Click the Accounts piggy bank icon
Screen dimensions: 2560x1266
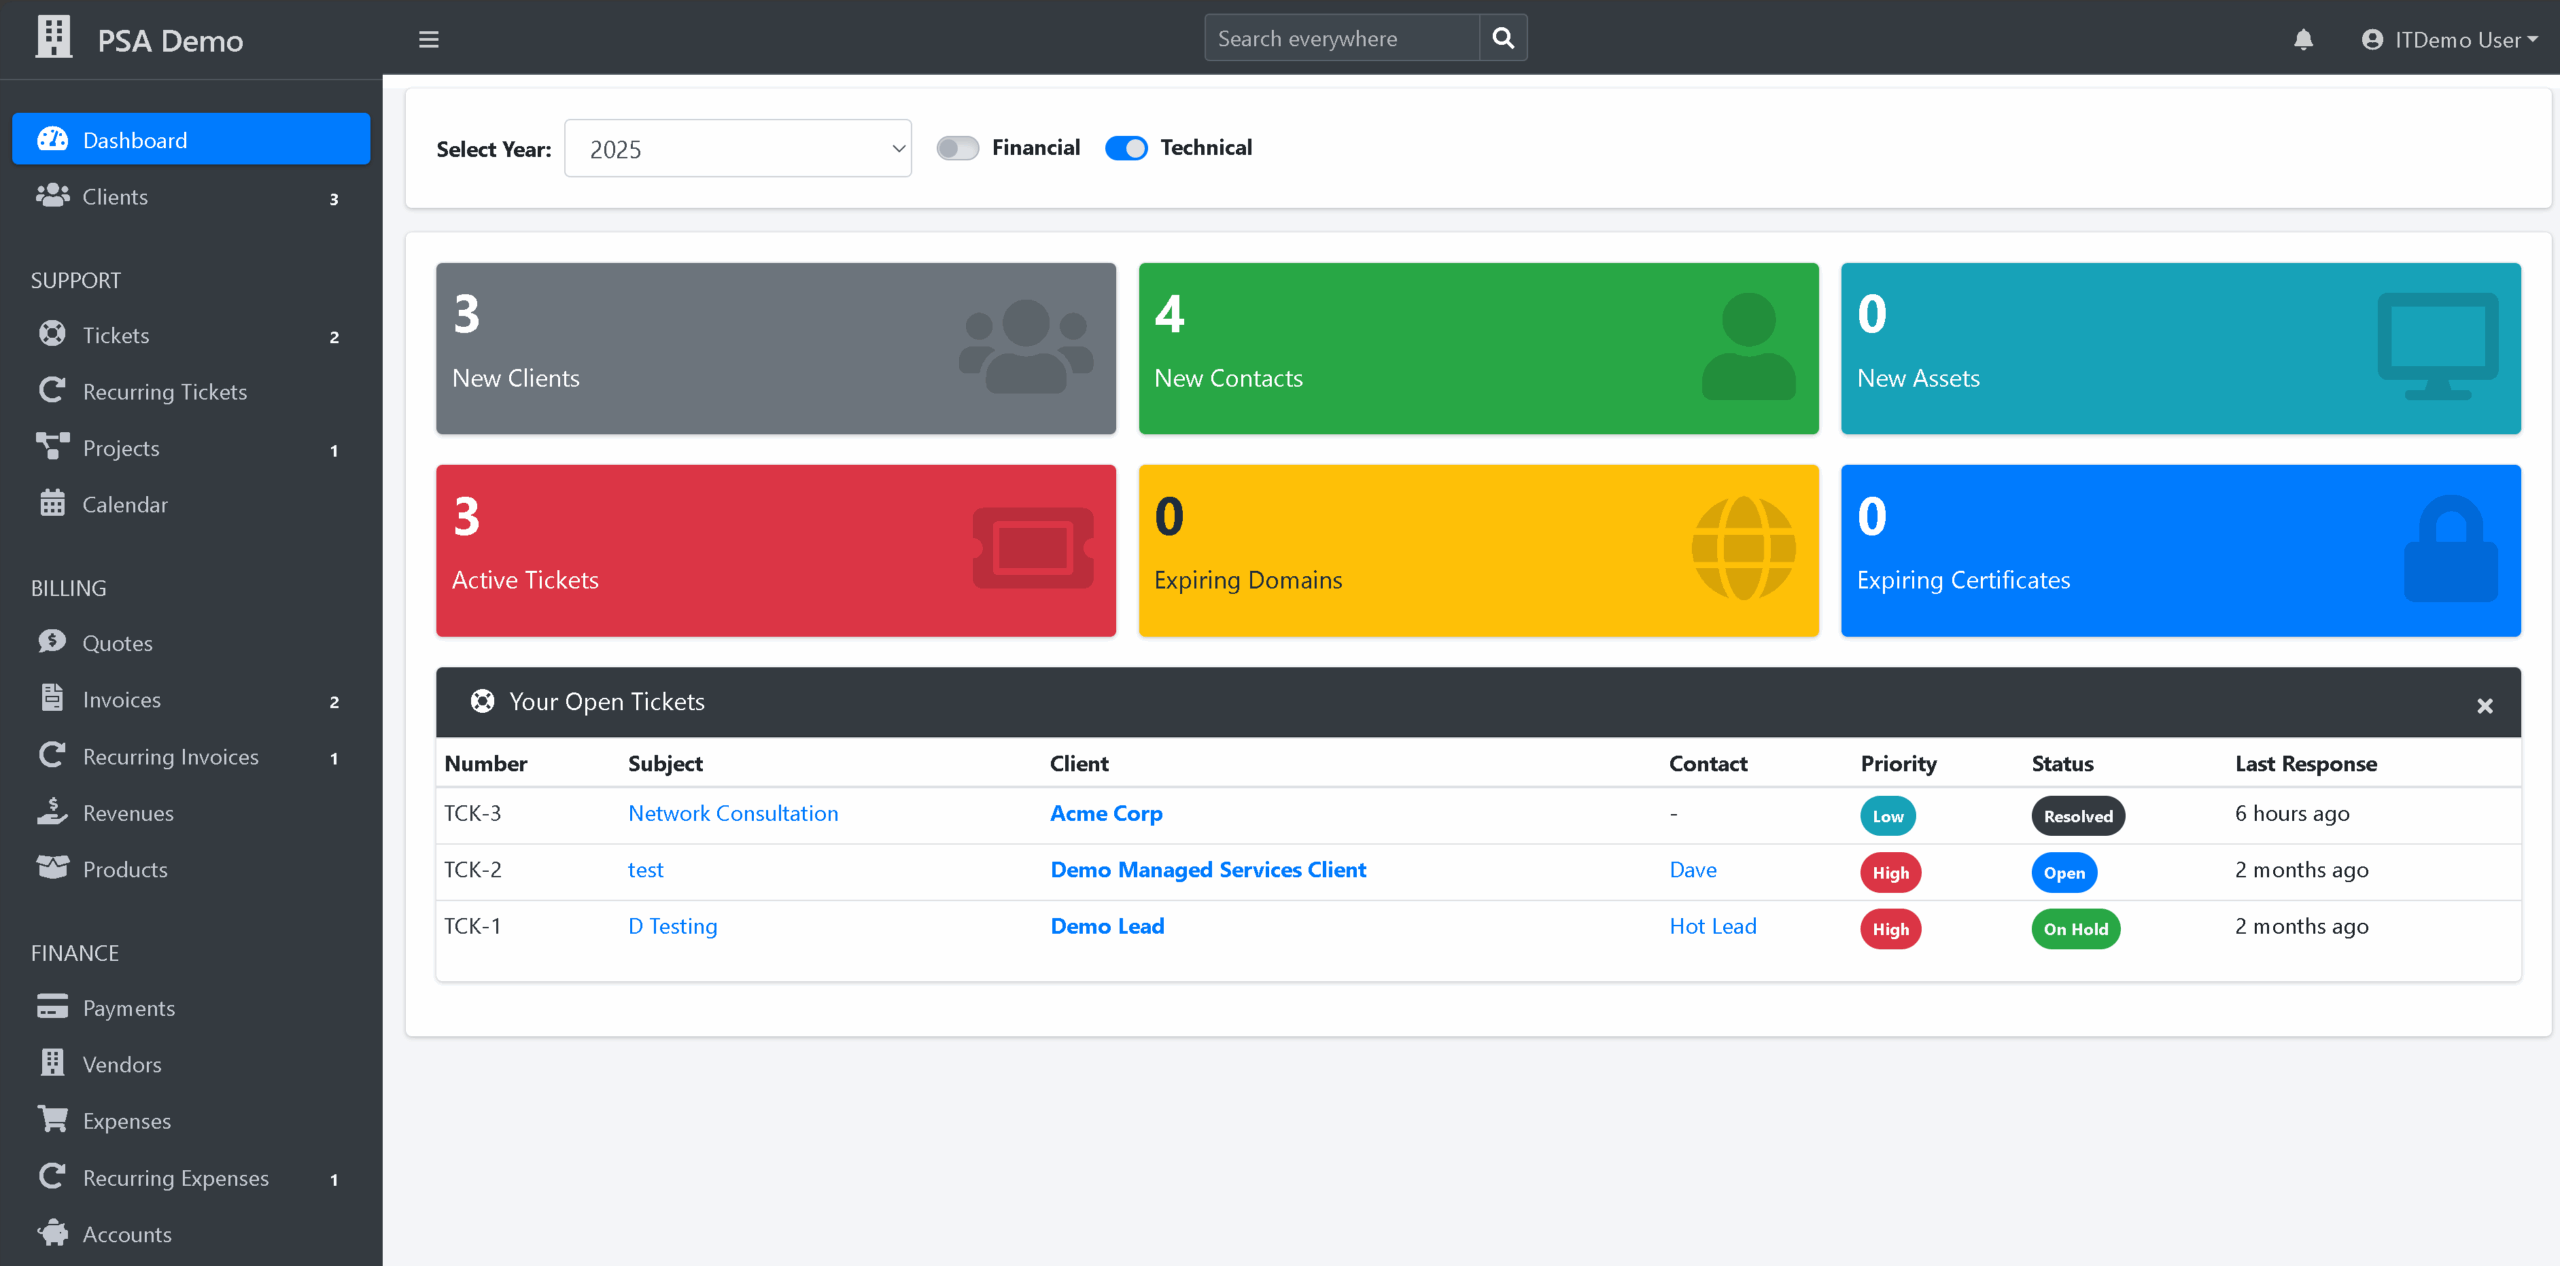(52, 1233)
